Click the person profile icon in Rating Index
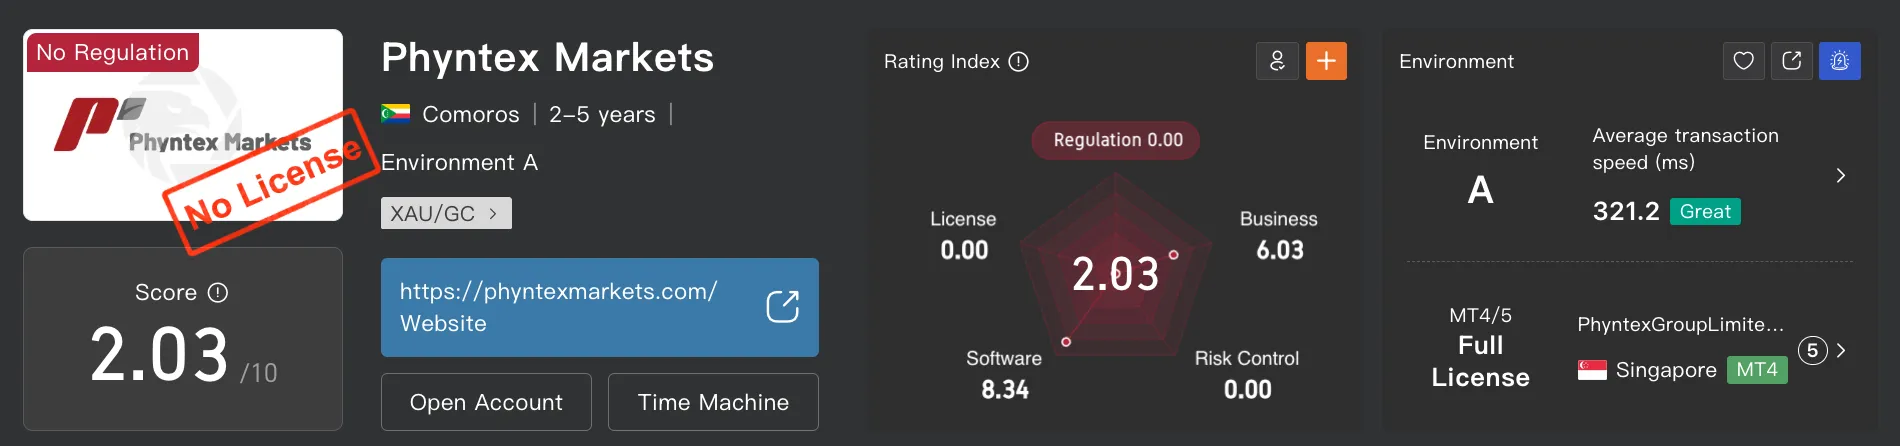Screen dimensions: 1900x446 1277,61
